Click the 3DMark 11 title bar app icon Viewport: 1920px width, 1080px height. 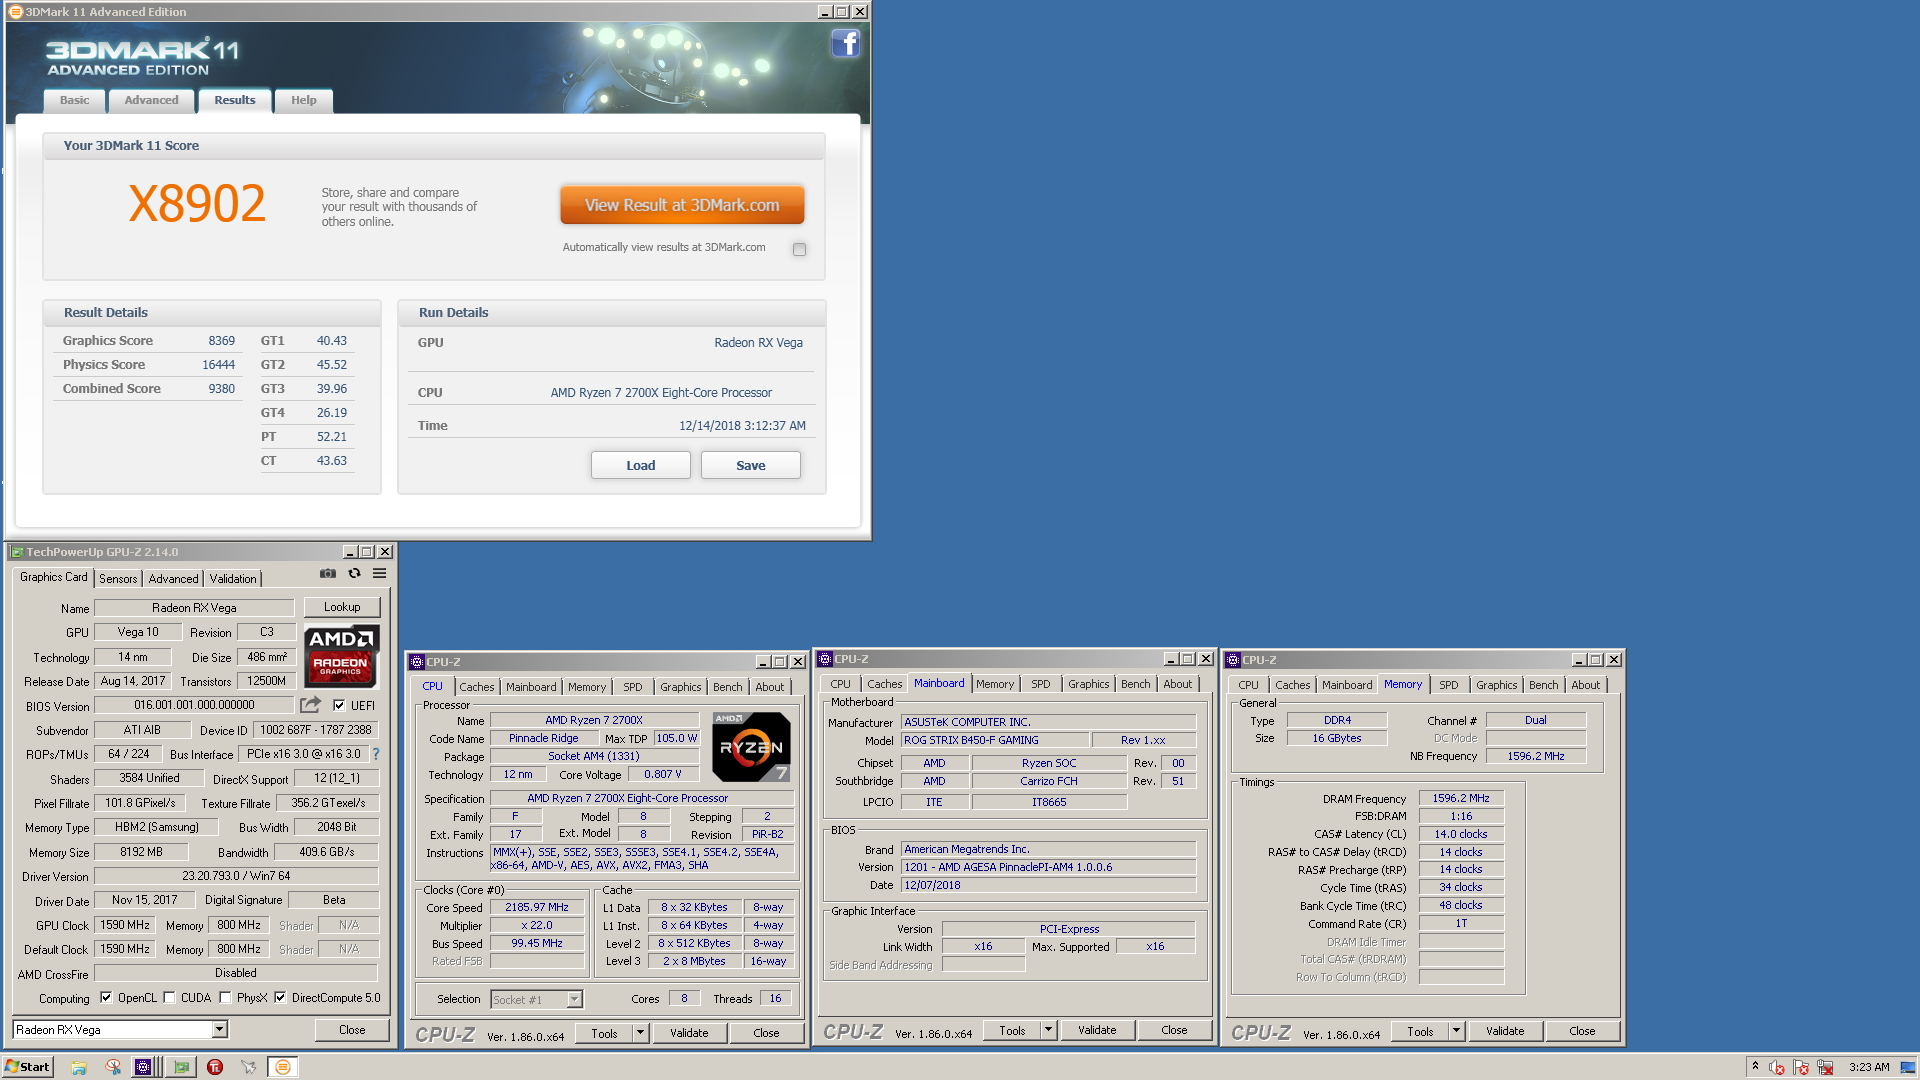[x=15, y=12]
